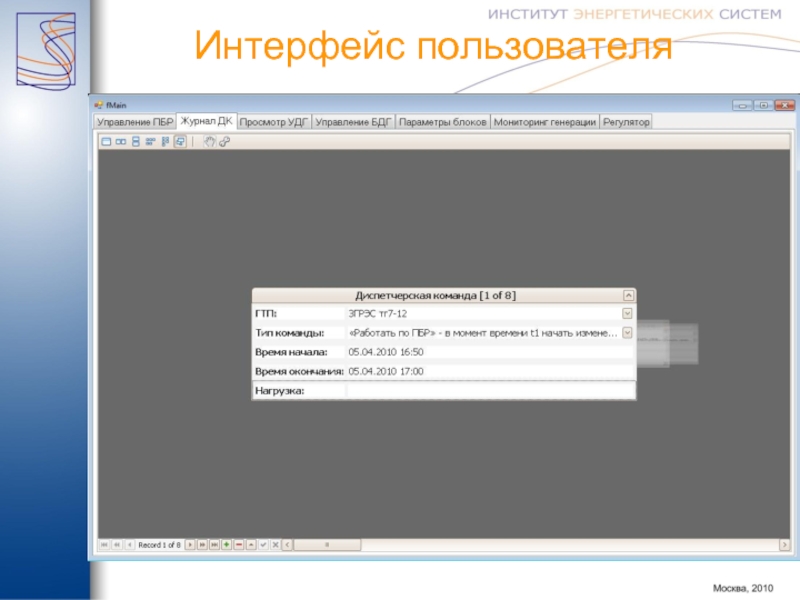Switch to Журнал ДК tab
This screenshot has height=600, width=800.
(207, 121)
